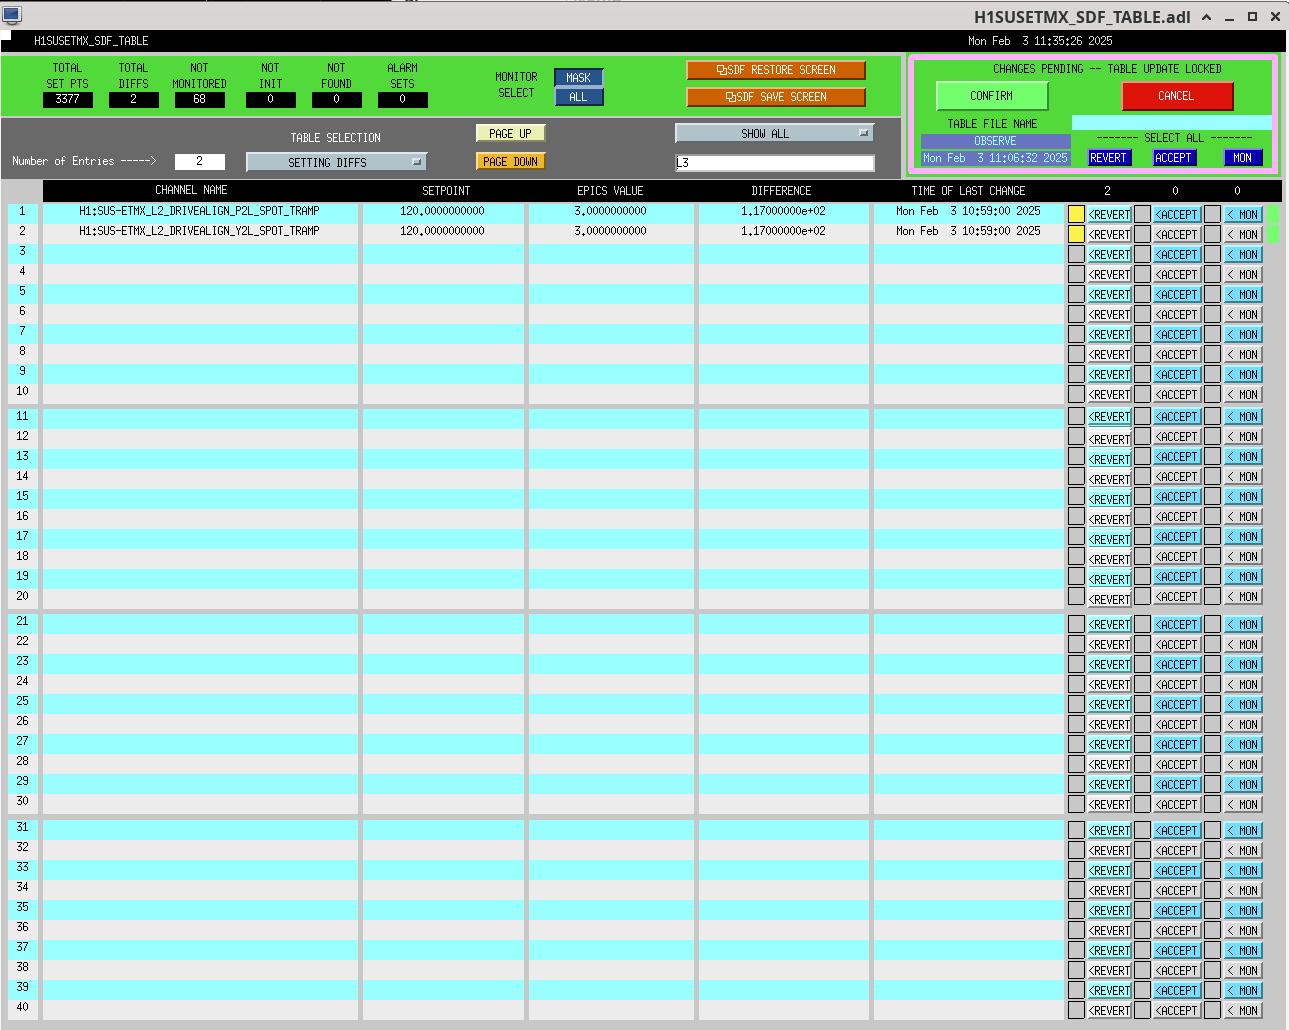Click the monitor indicator box in row 1
1289x1030 pixels.
click(x=1212, y=214)
